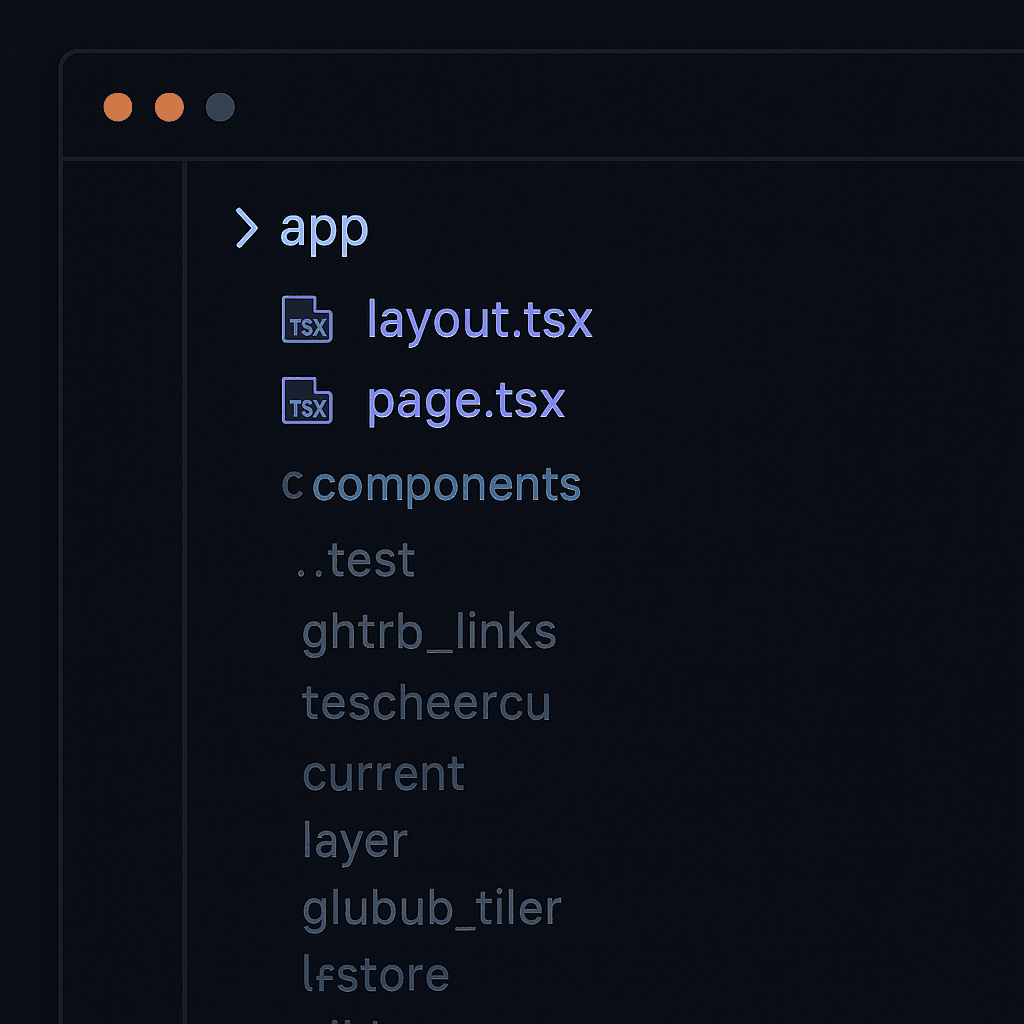Select the tescheercu entry
This screenshot has height=1024, width=1024.
point(426,704)
